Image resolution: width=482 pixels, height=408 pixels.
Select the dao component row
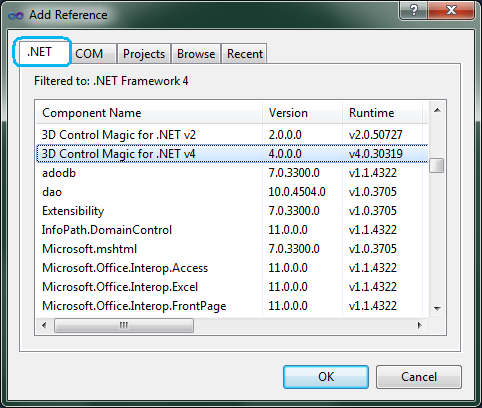tap(232, 192)
